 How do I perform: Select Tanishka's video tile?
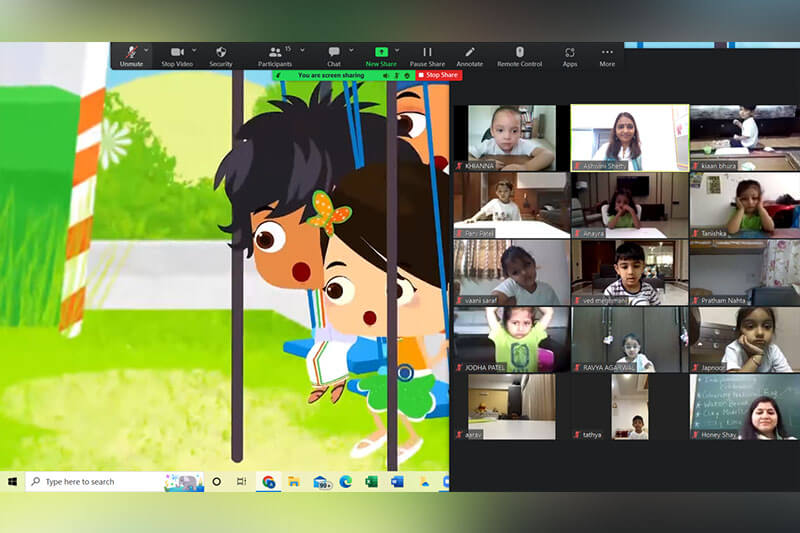(745, 205)
